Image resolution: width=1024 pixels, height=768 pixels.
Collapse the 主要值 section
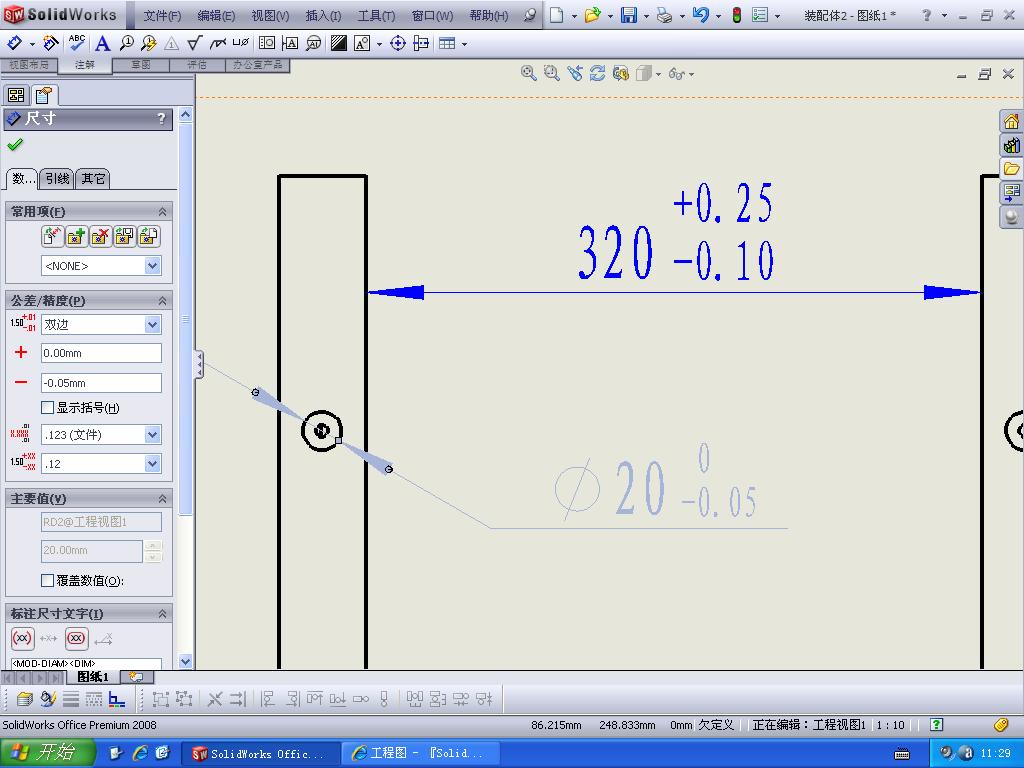point(162,499)
